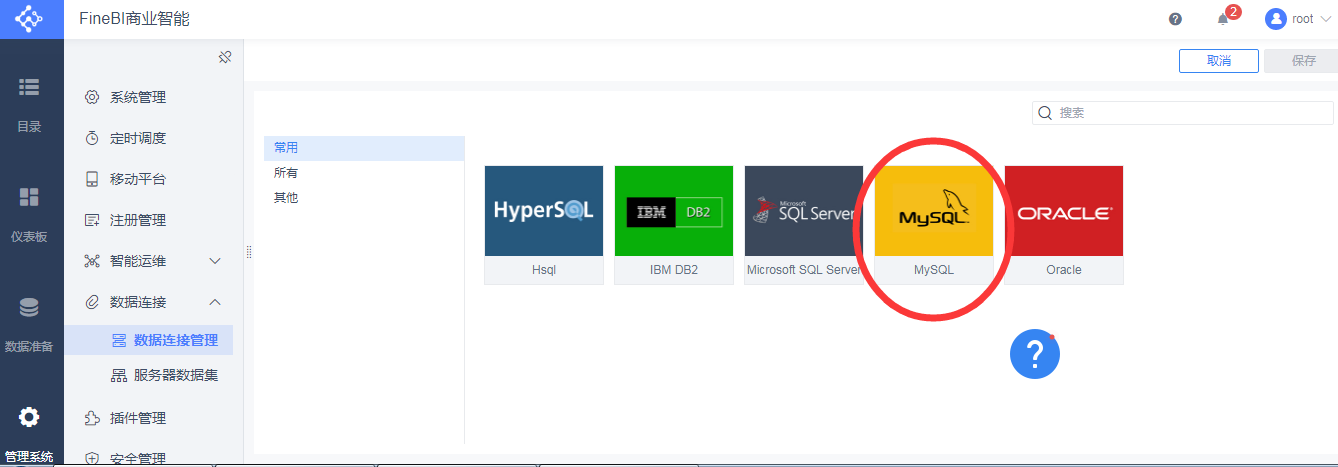Viewport: 1338px width, 467px height.
Task: Click the root user avatar icon
Action: point(1276,19)
